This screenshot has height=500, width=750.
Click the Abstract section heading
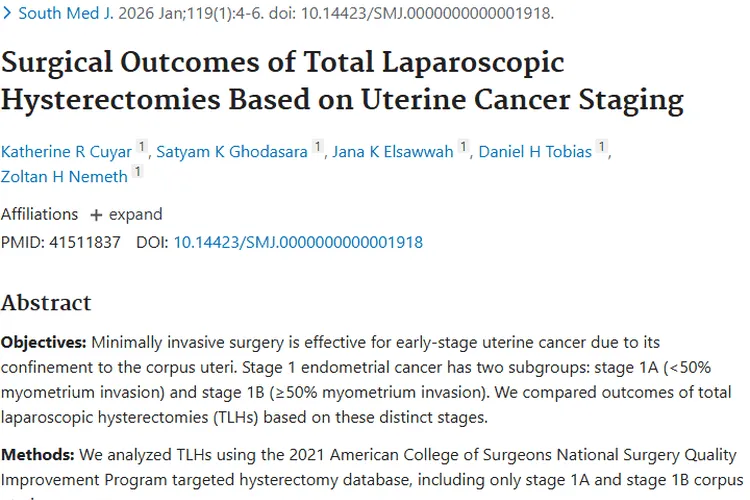46,303
